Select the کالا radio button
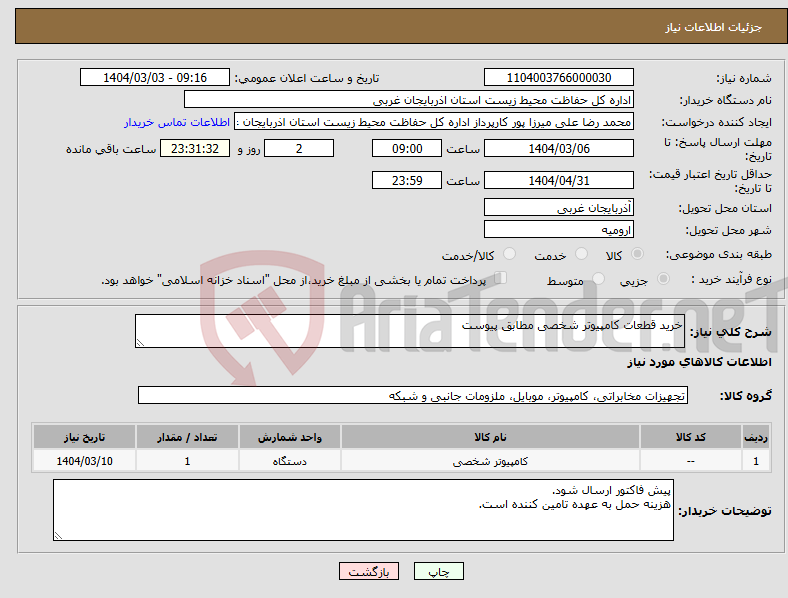788x598 pixels. [x=637, y=254]
